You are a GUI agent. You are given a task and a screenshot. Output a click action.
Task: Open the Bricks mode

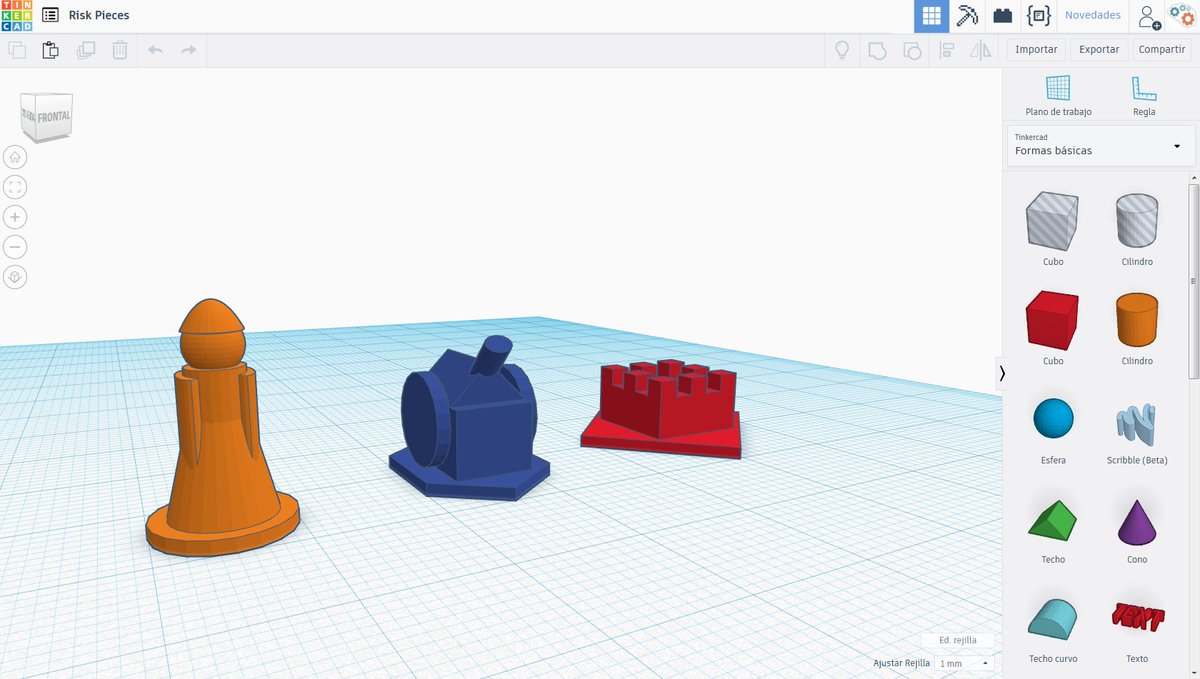click(x=1002, y=16)
